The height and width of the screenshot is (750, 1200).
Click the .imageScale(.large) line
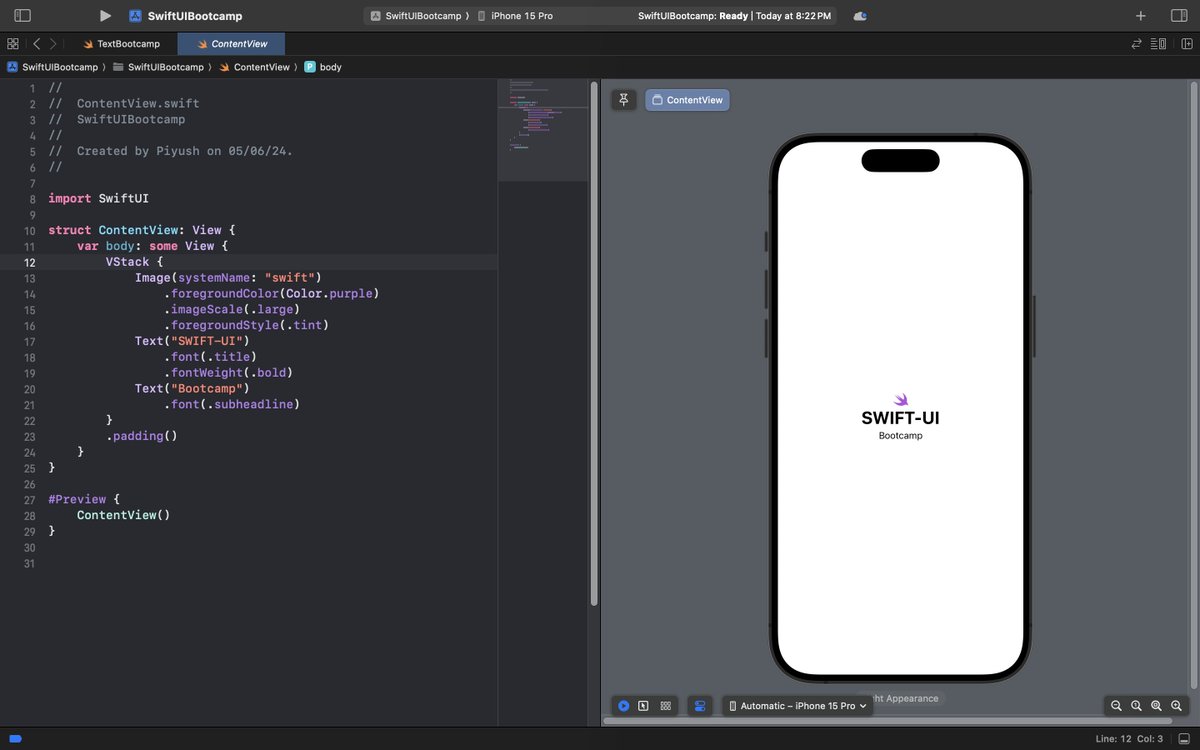tap(232, 310)
